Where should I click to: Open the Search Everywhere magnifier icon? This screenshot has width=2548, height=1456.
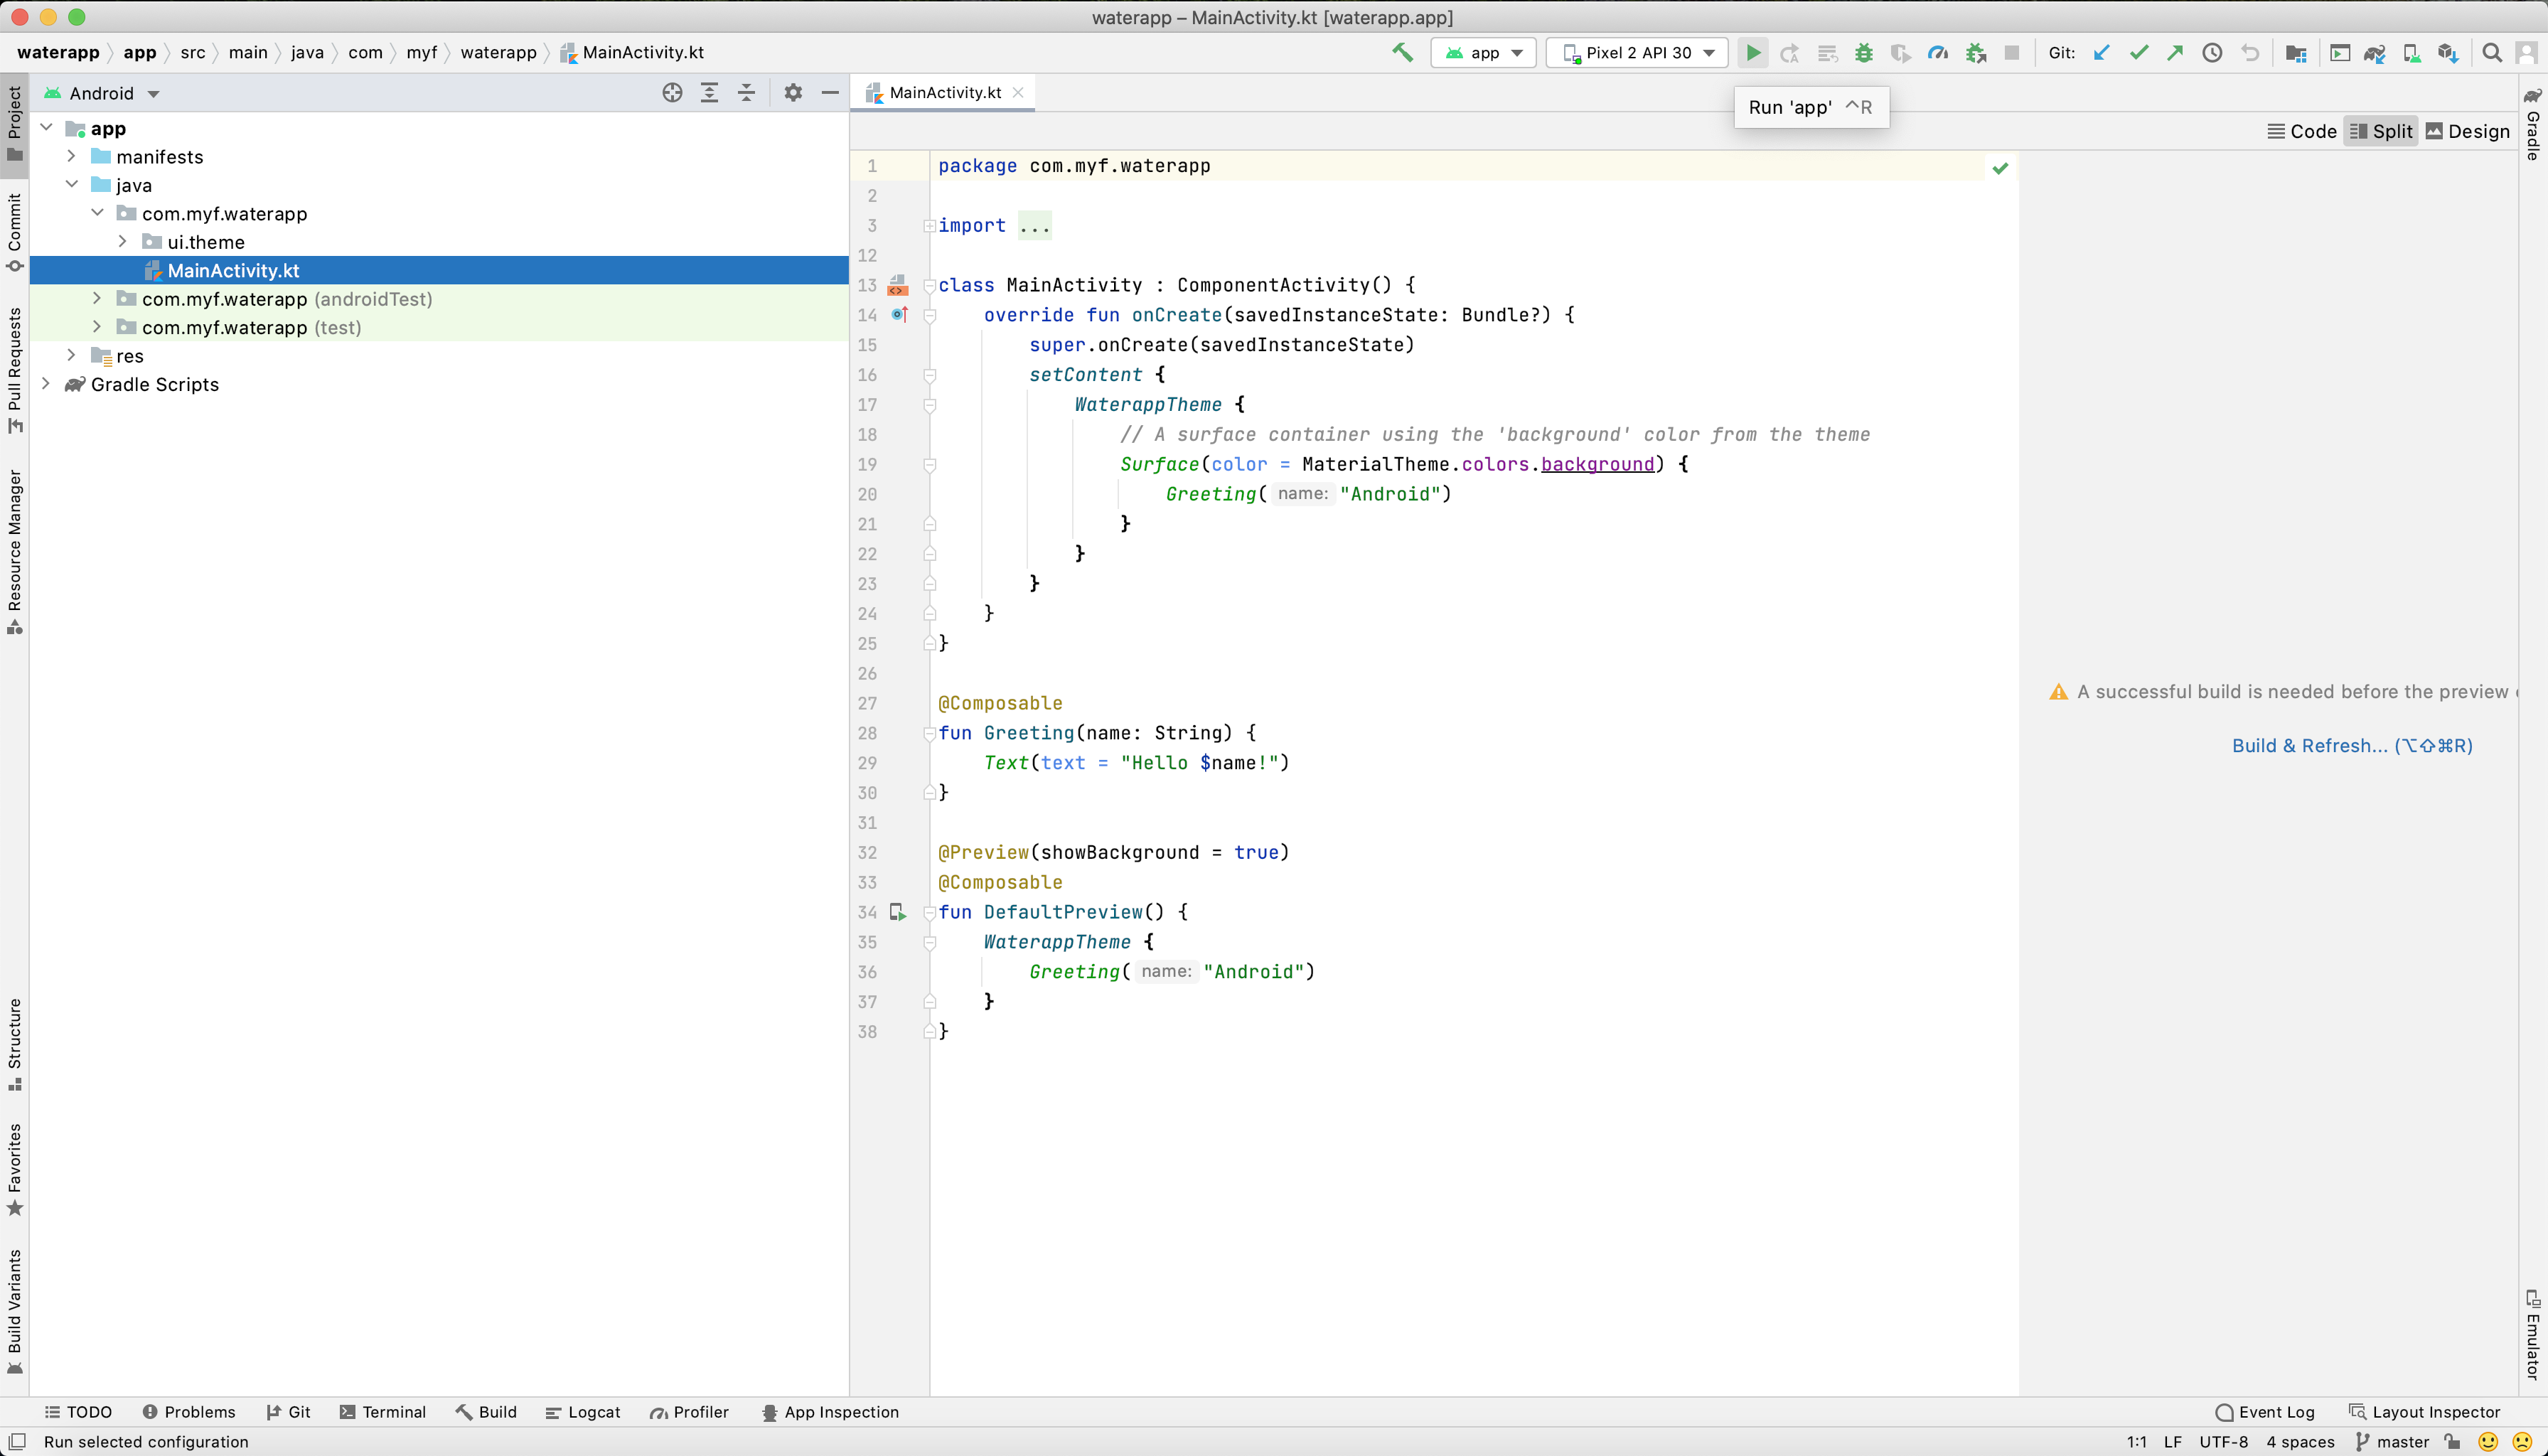coord(2492,52)
